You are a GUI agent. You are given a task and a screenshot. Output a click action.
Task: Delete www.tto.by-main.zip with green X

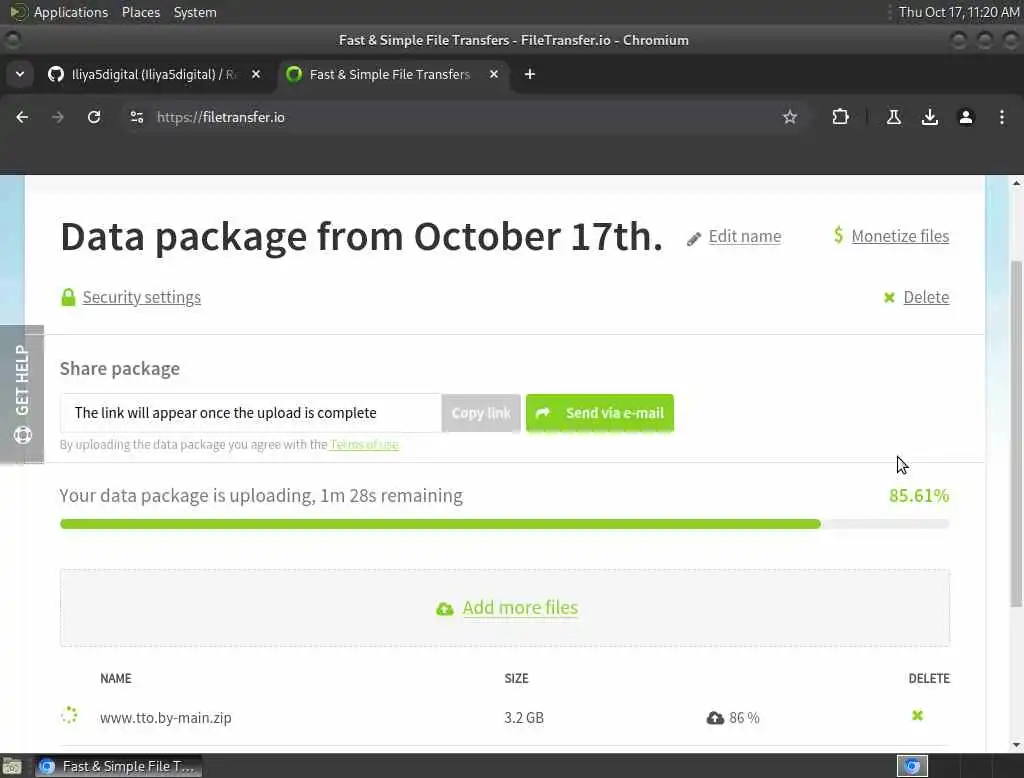(917, 716)
